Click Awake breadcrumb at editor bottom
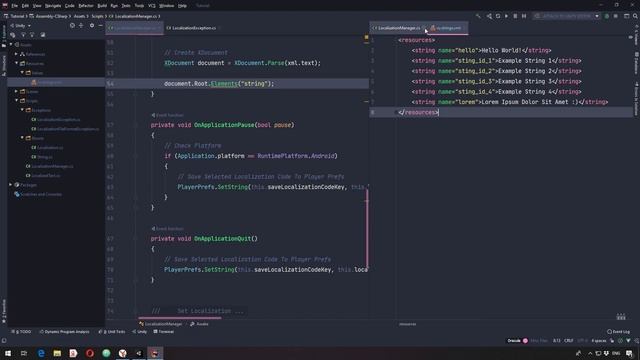The height and width of the screenshot is (360, 640). [x=200, y=324]
